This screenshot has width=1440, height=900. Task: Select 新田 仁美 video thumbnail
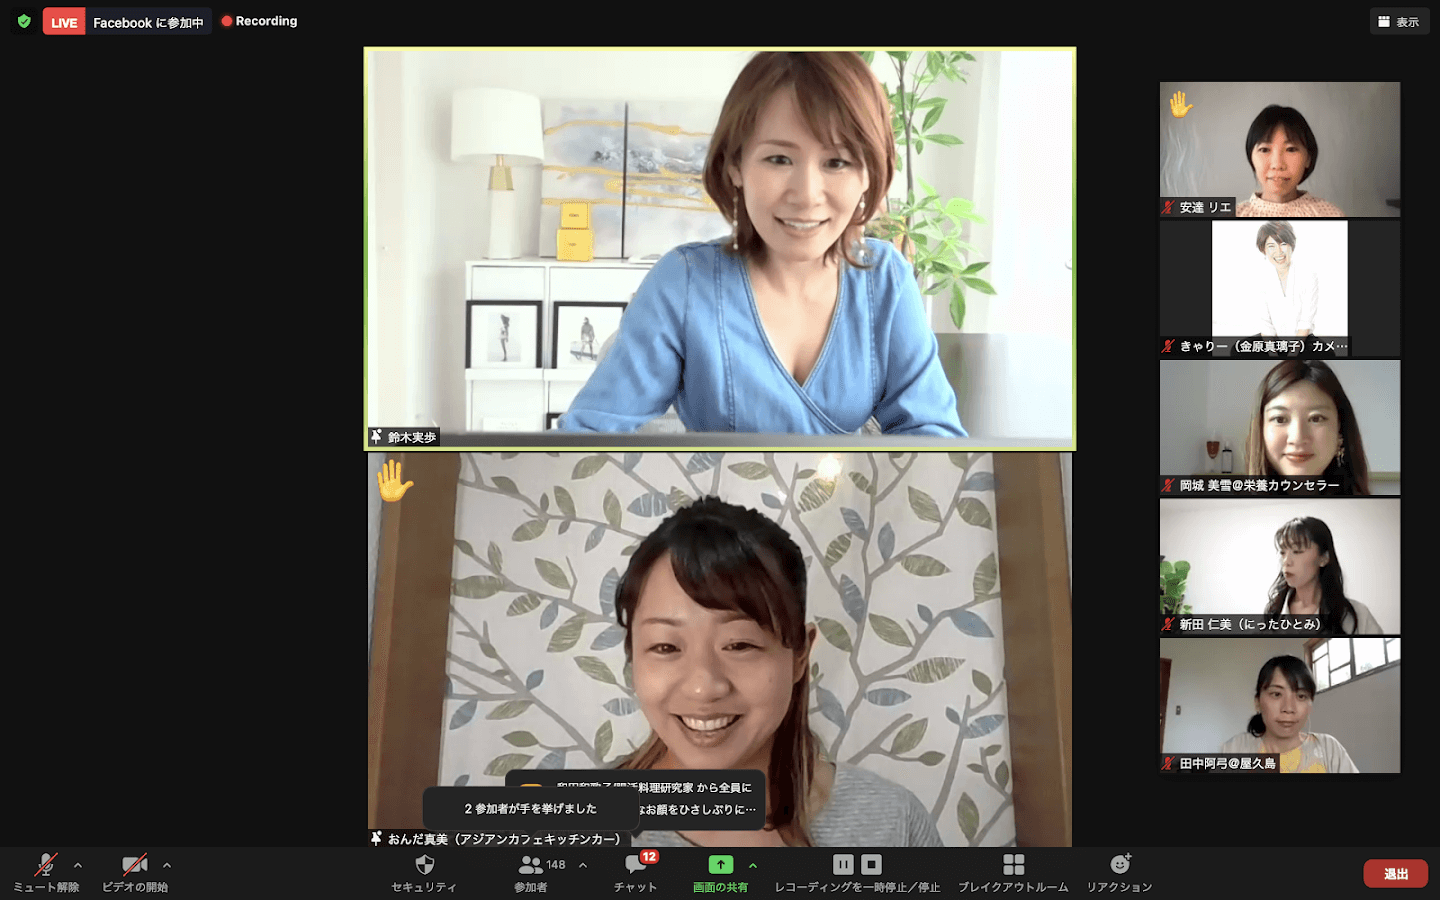1280,566
